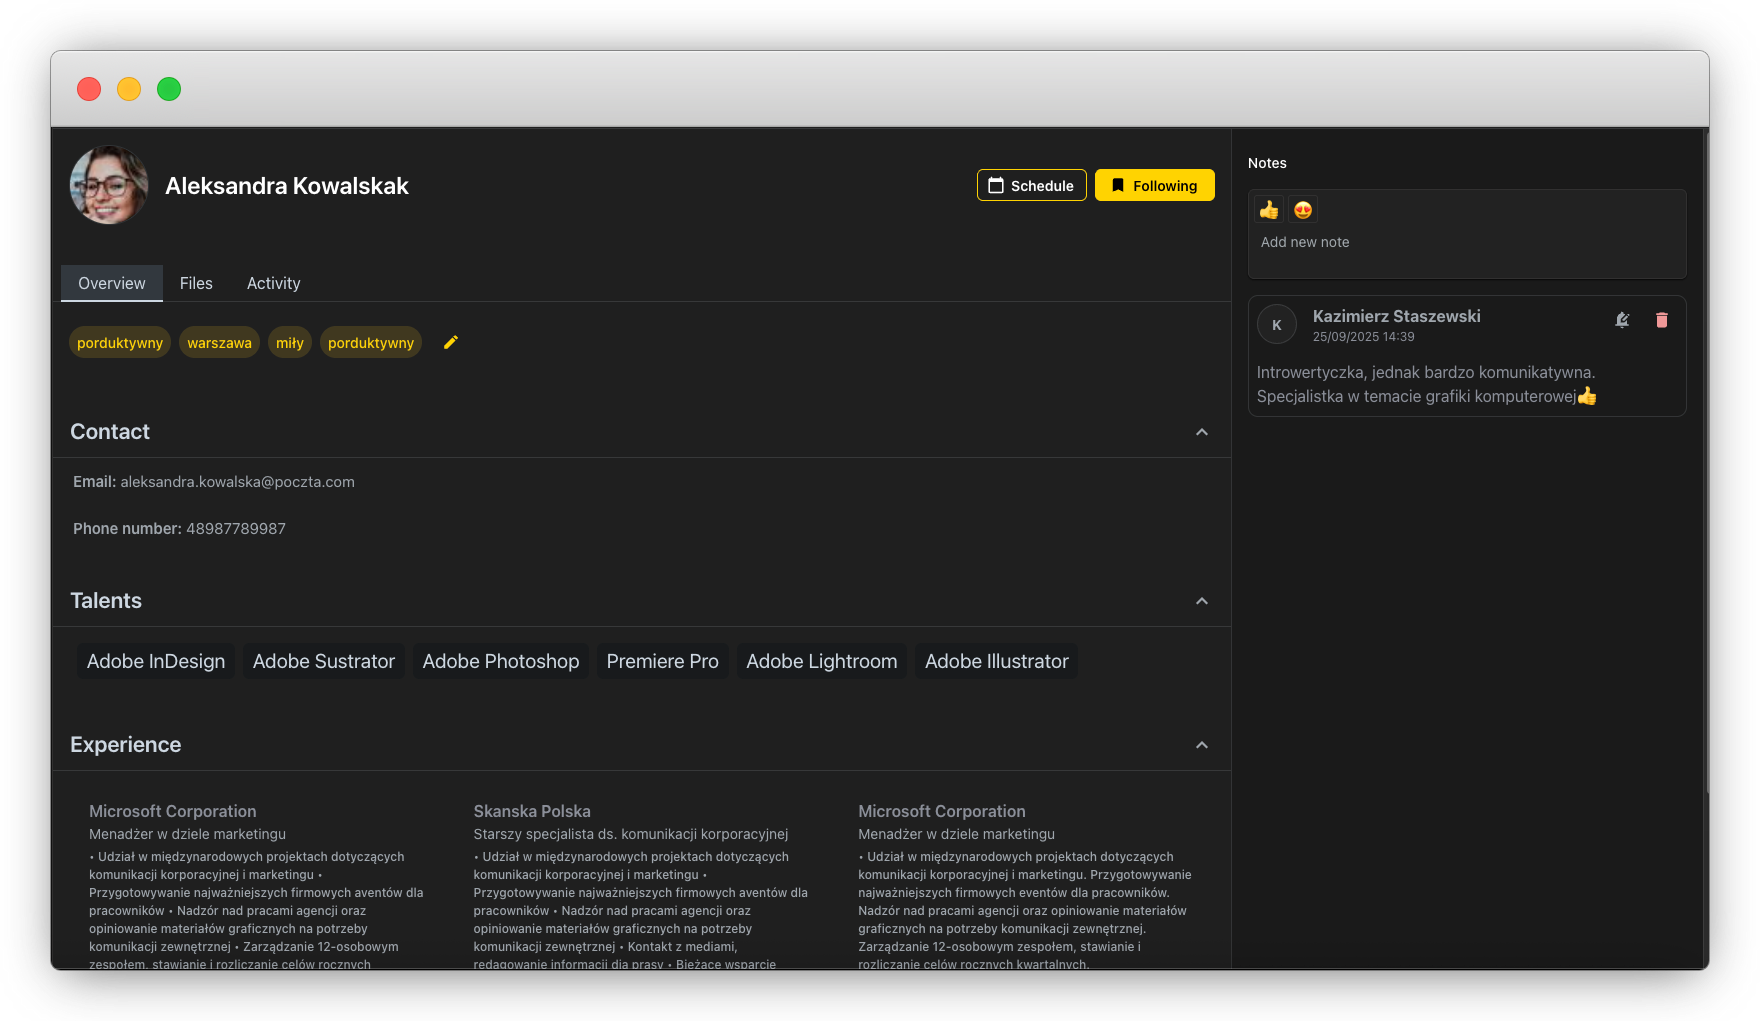Screen dimensions: 1760x1021
Task: Click the Schedule button
Action: point(1031,185)
